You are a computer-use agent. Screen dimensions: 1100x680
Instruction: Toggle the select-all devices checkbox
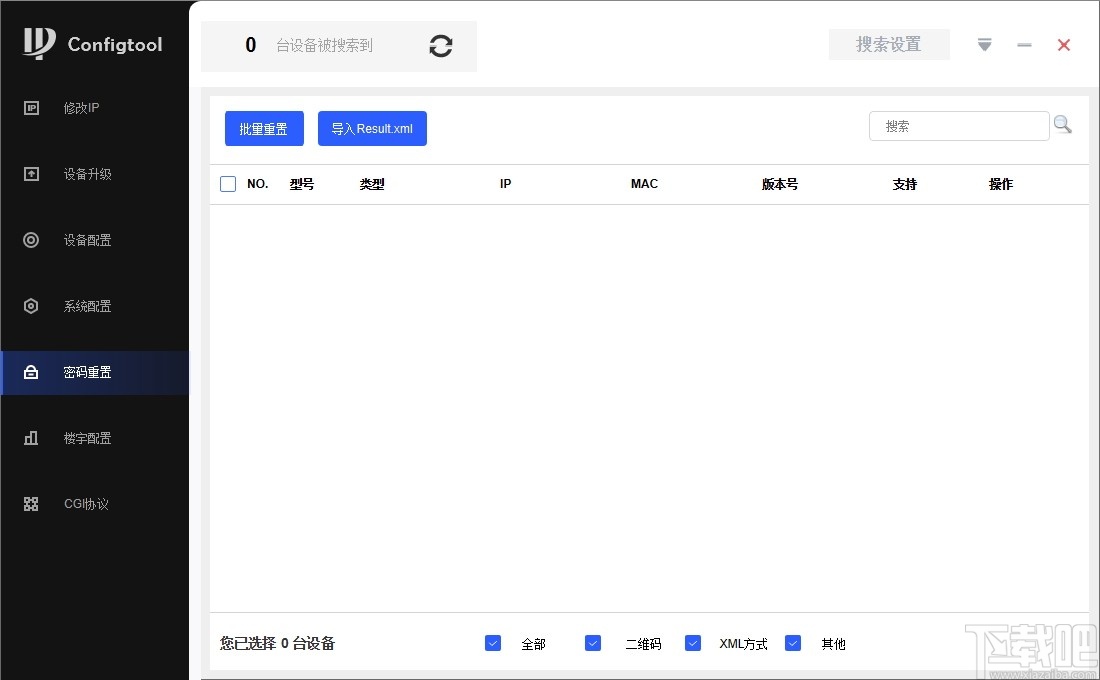pos(226,184)
